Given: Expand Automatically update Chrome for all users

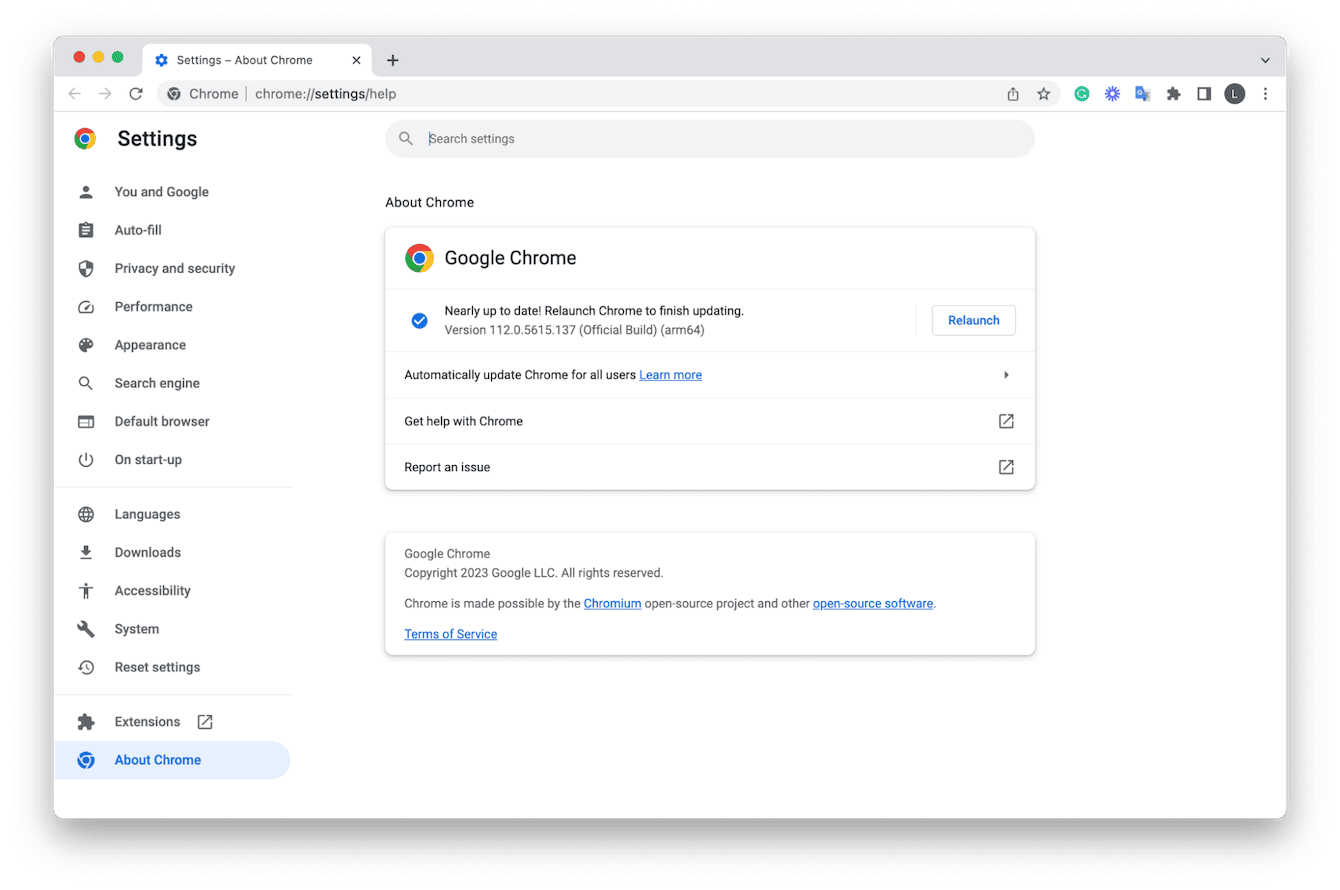Looking at the screenshot, I should [1006, 374].
